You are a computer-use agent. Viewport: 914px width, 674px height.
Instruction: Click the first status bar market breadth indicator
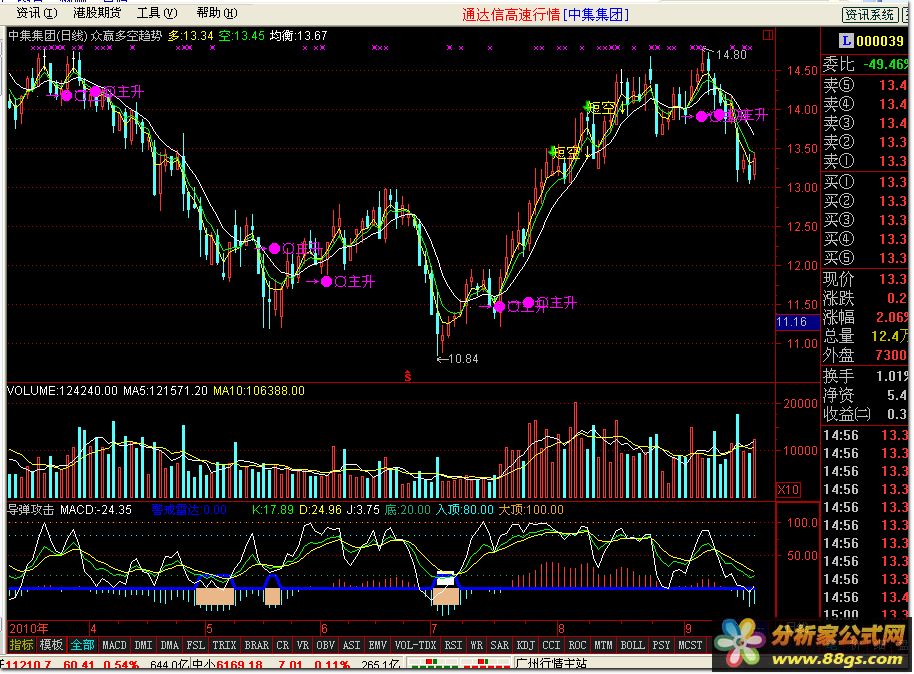433,664
